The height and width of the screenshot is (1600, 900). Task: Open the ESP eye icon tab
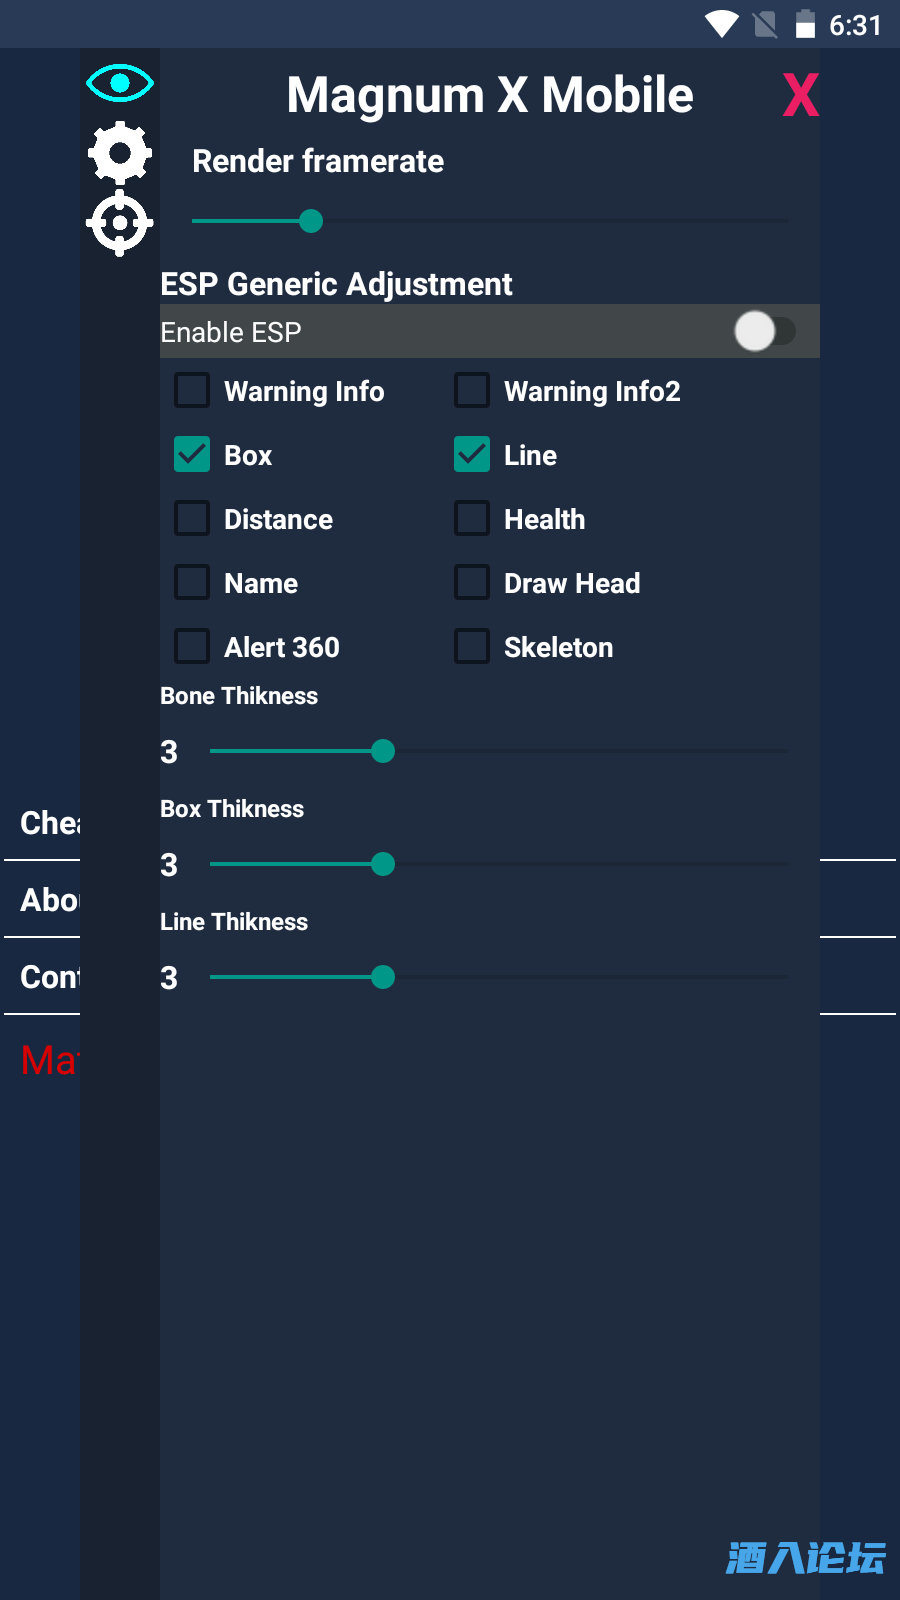tap(120, 83)
